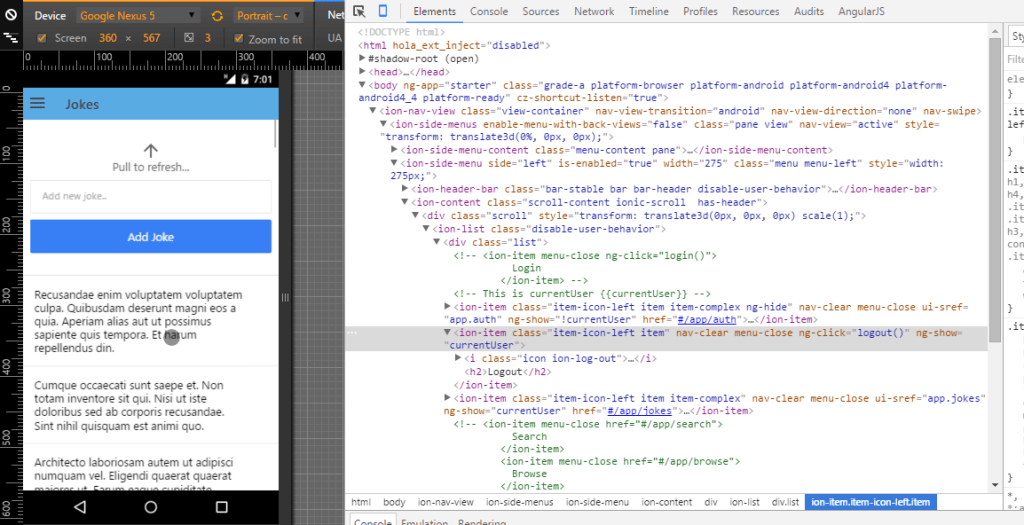
Task: Uncheck the Screen resolution checkbox
Action: pyautogui.click(x=41, y=38)
